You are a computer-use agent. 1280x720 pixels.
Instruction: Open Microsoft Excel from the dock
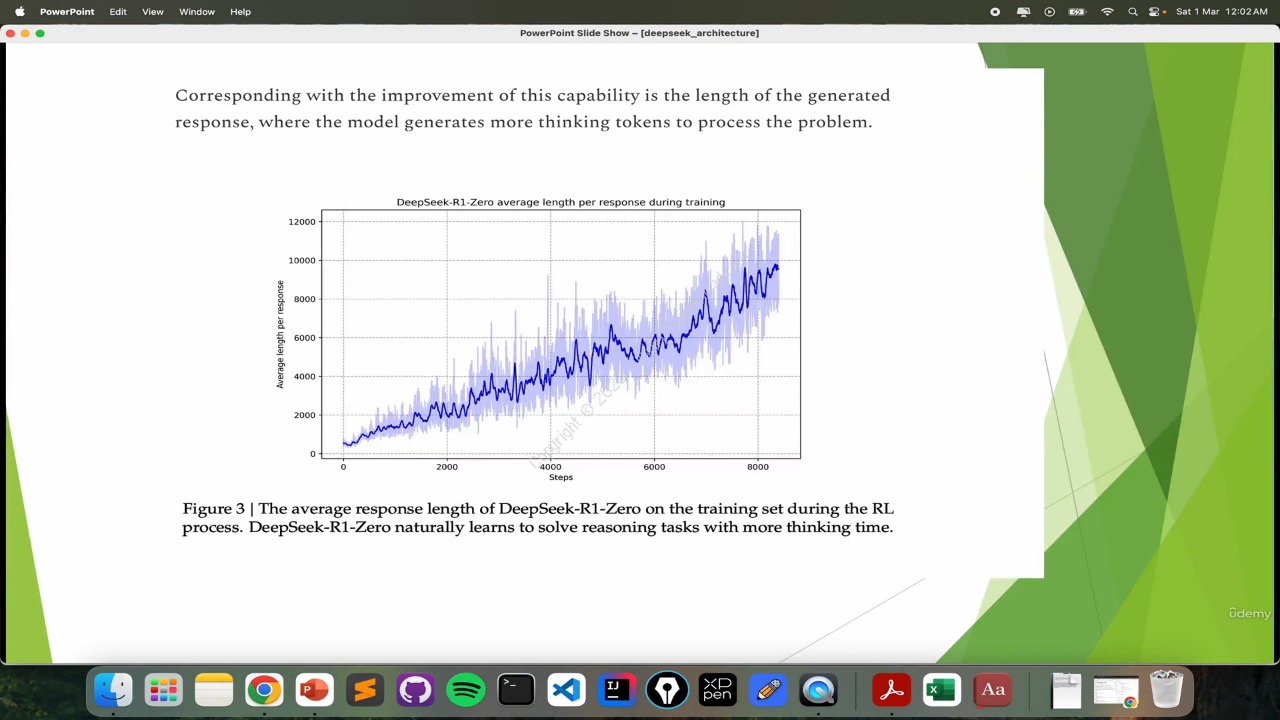(942, 690)
